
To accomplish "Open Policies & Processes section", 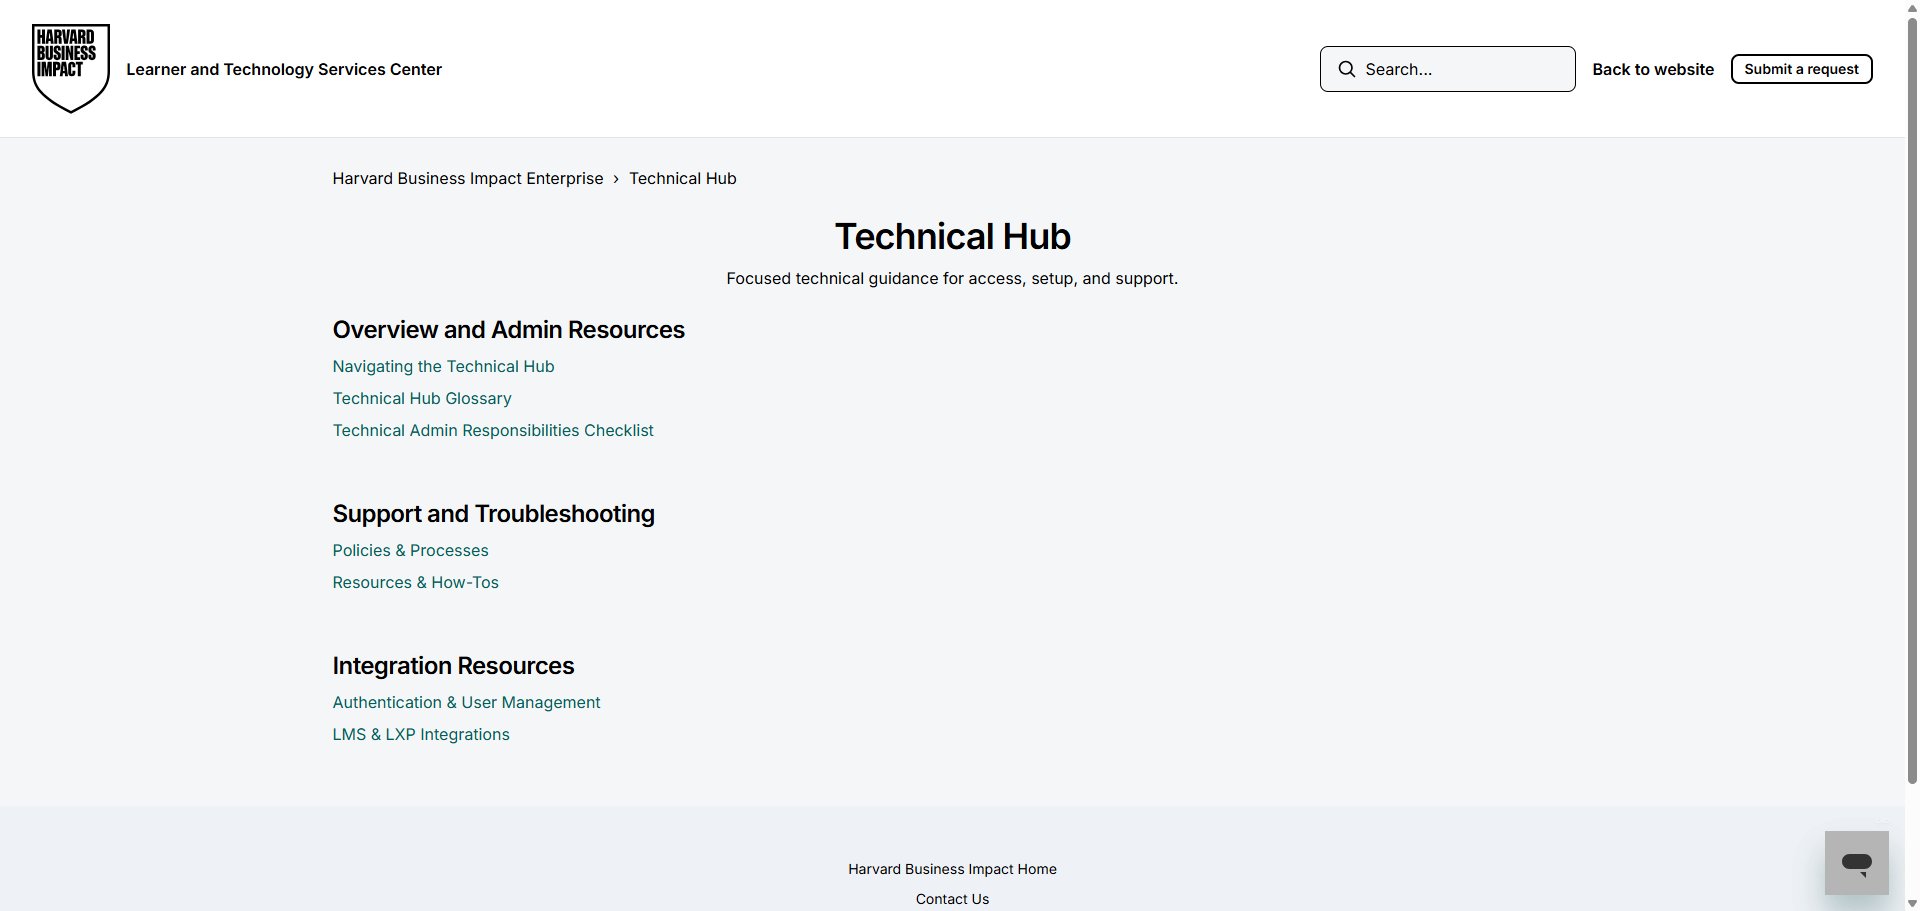I will [x=410, y=550].
